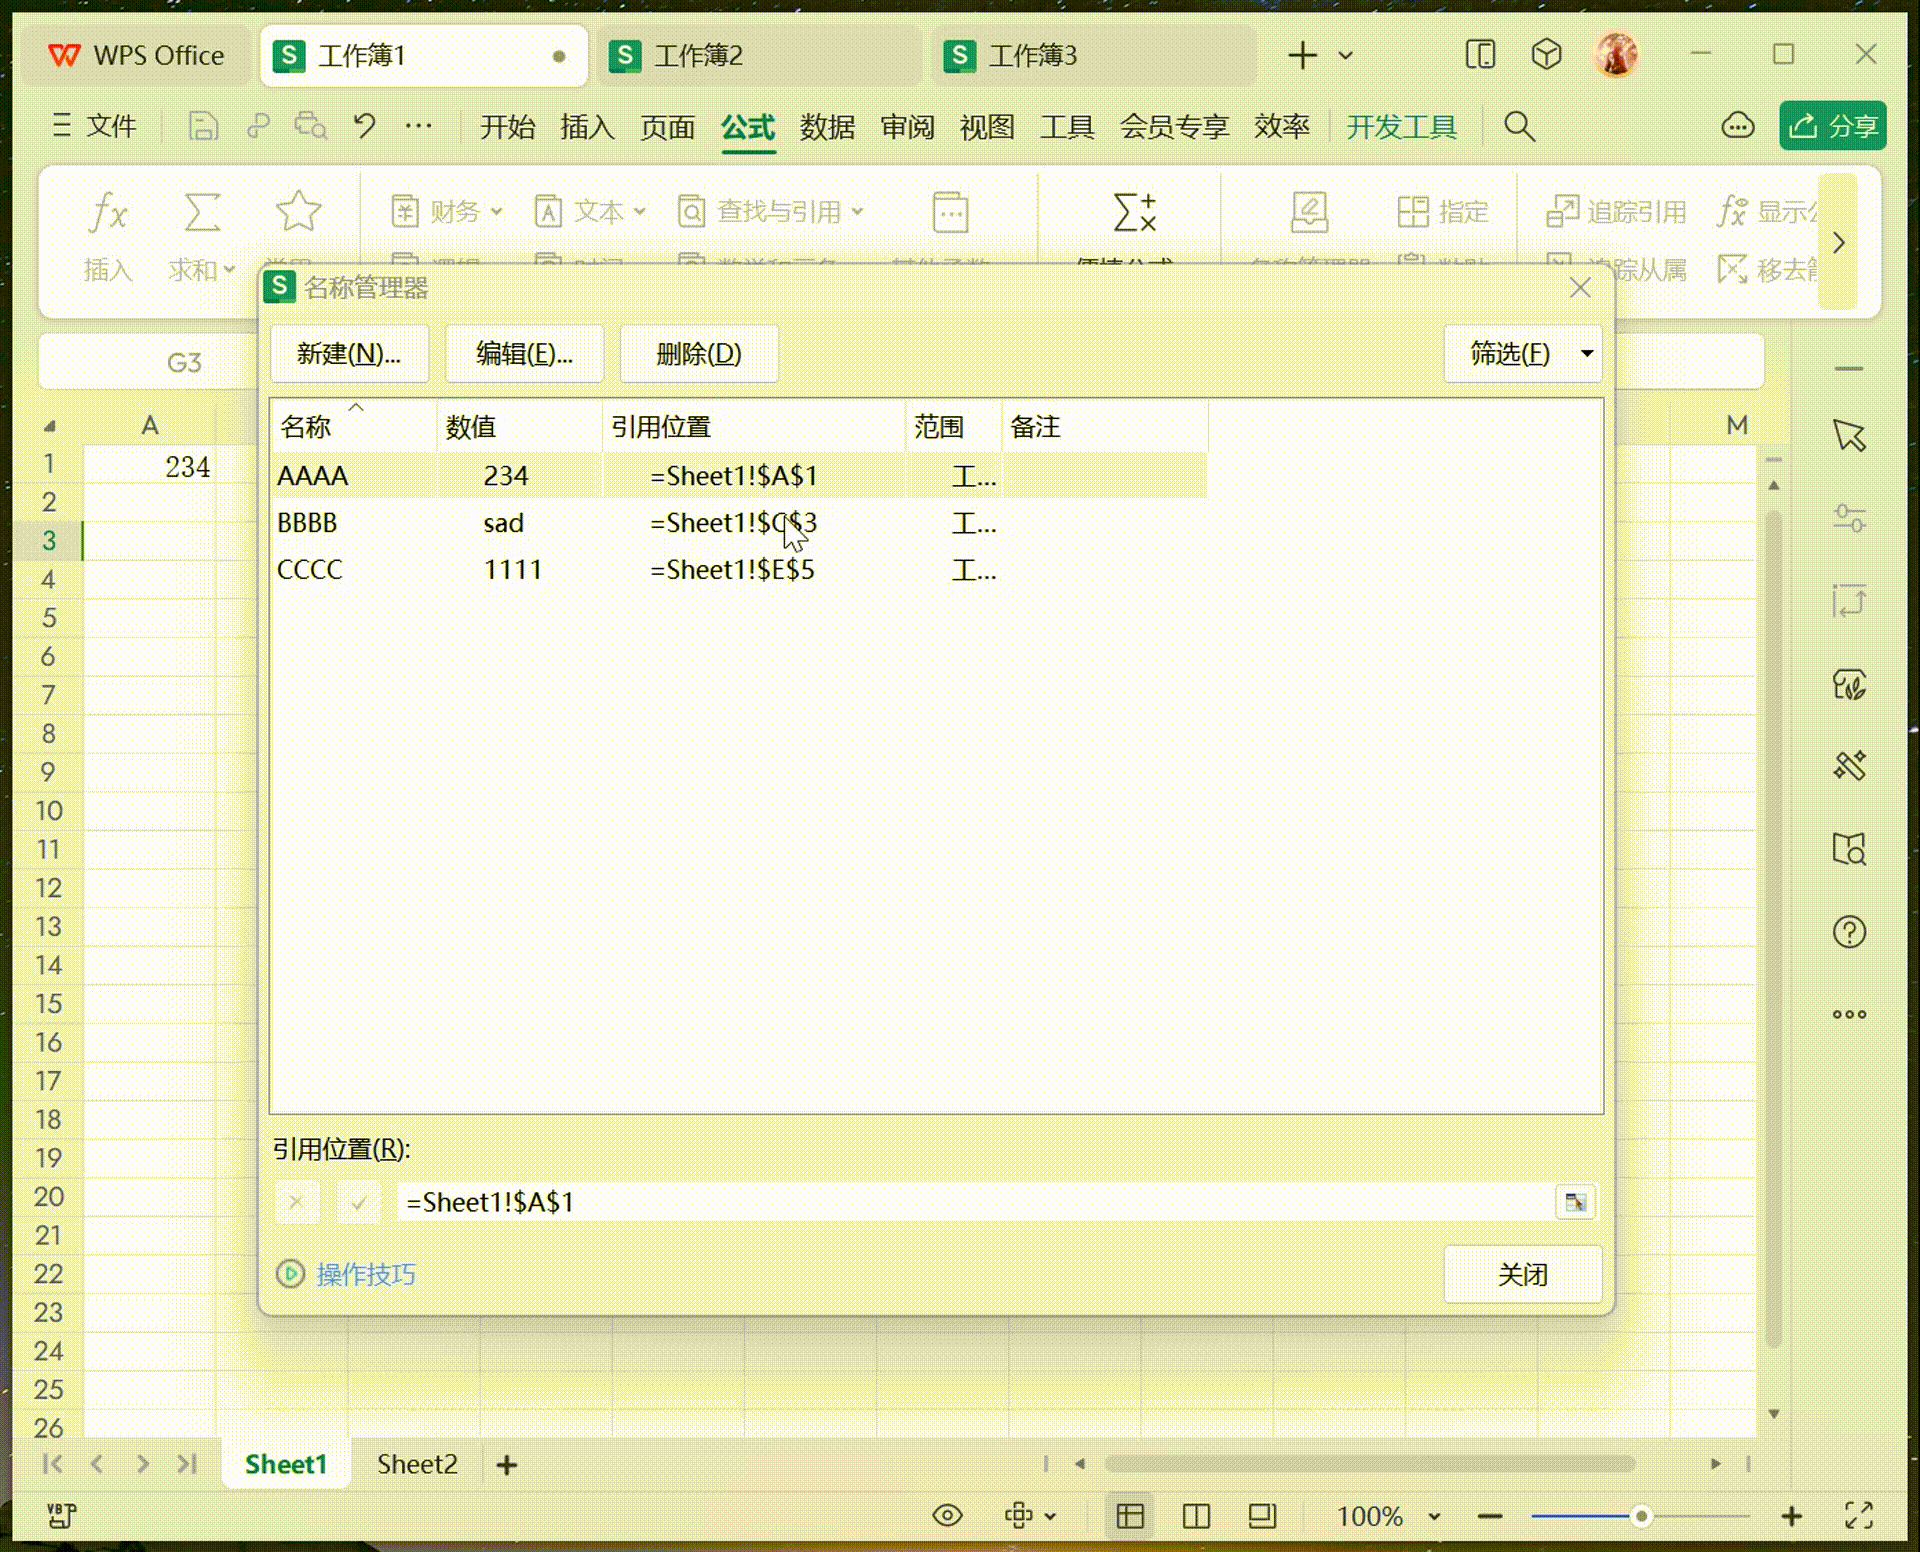Viewport: 1920px width, 1552px height.
Task: Click the zoom slider handle
Action: coord(1641,1517)
